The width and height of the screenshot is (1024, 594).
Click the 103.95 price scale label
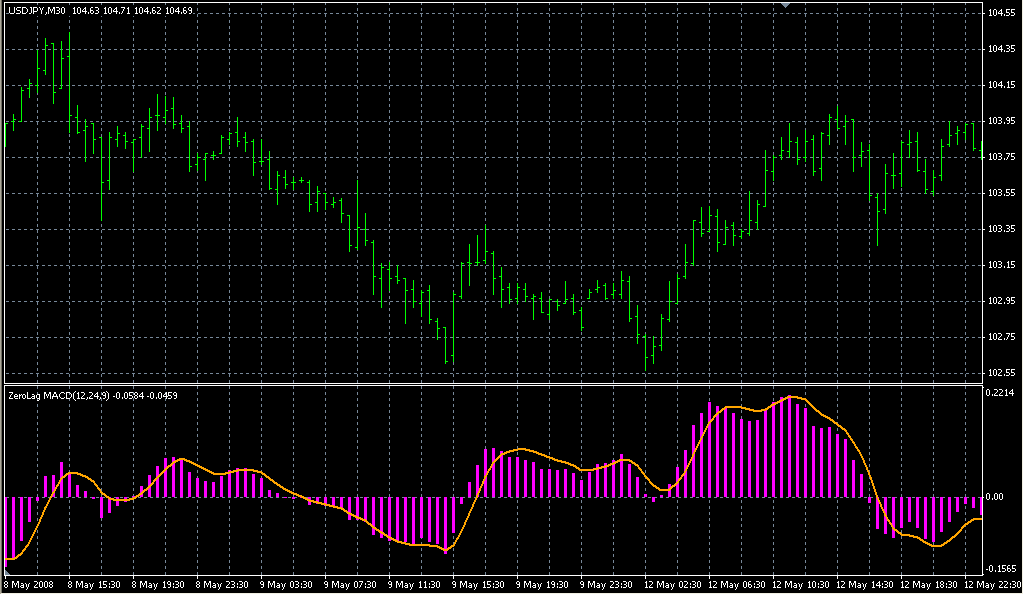(x=1001, y=121)
